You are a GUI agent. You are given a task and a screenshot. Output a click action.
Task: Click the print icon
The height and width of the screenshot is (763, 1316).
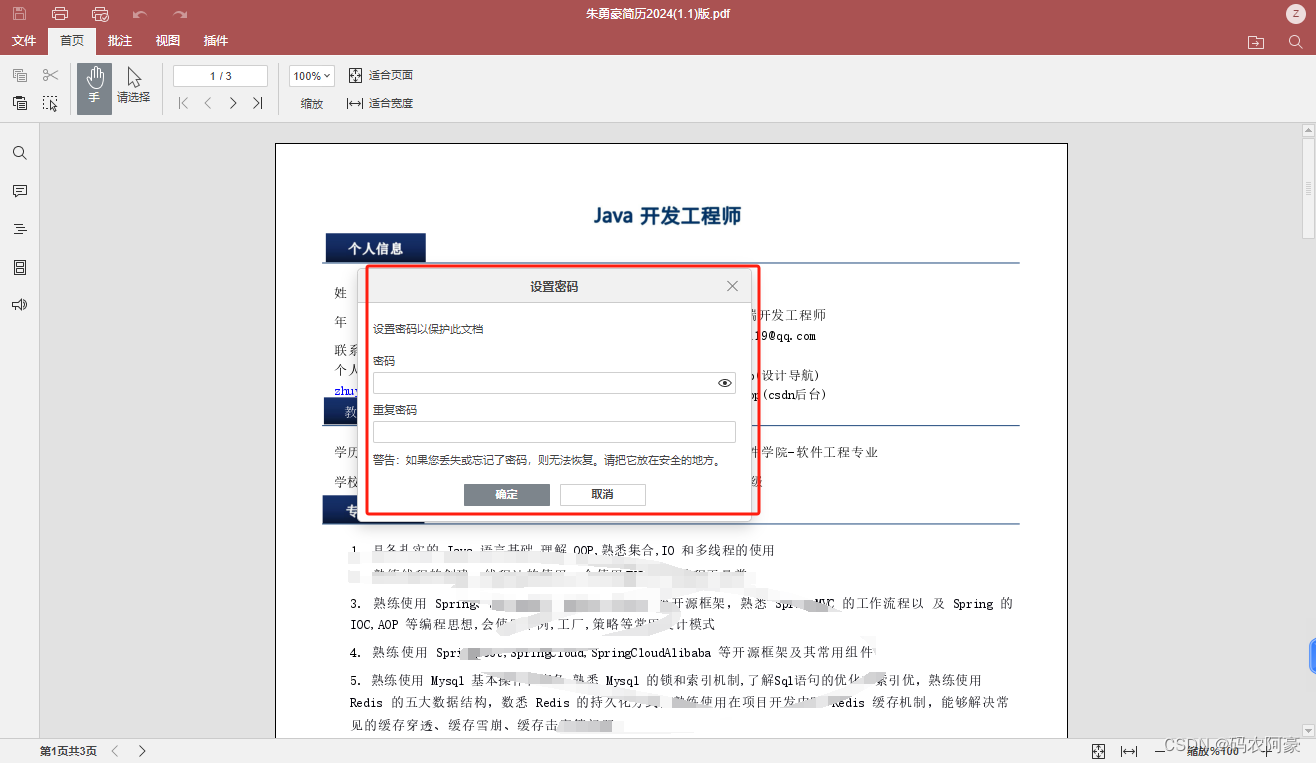(60, 14)
